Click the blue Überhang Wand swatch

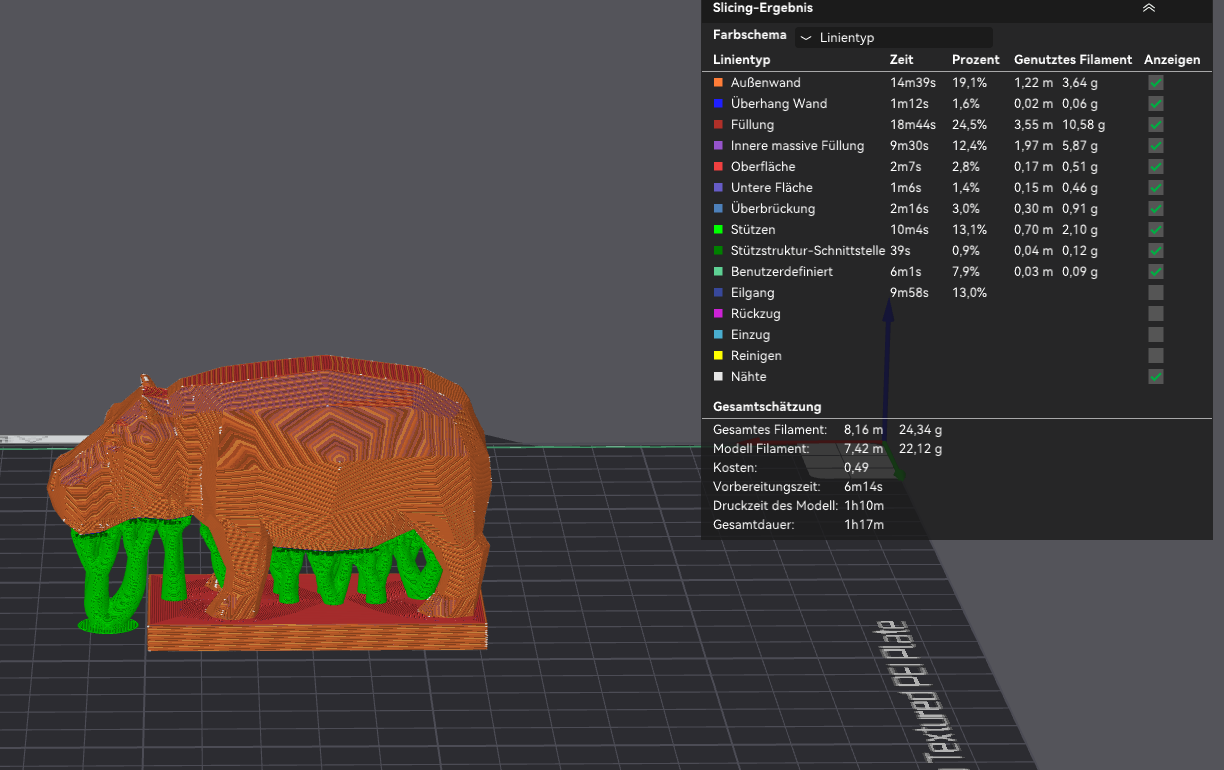[718, 104]
